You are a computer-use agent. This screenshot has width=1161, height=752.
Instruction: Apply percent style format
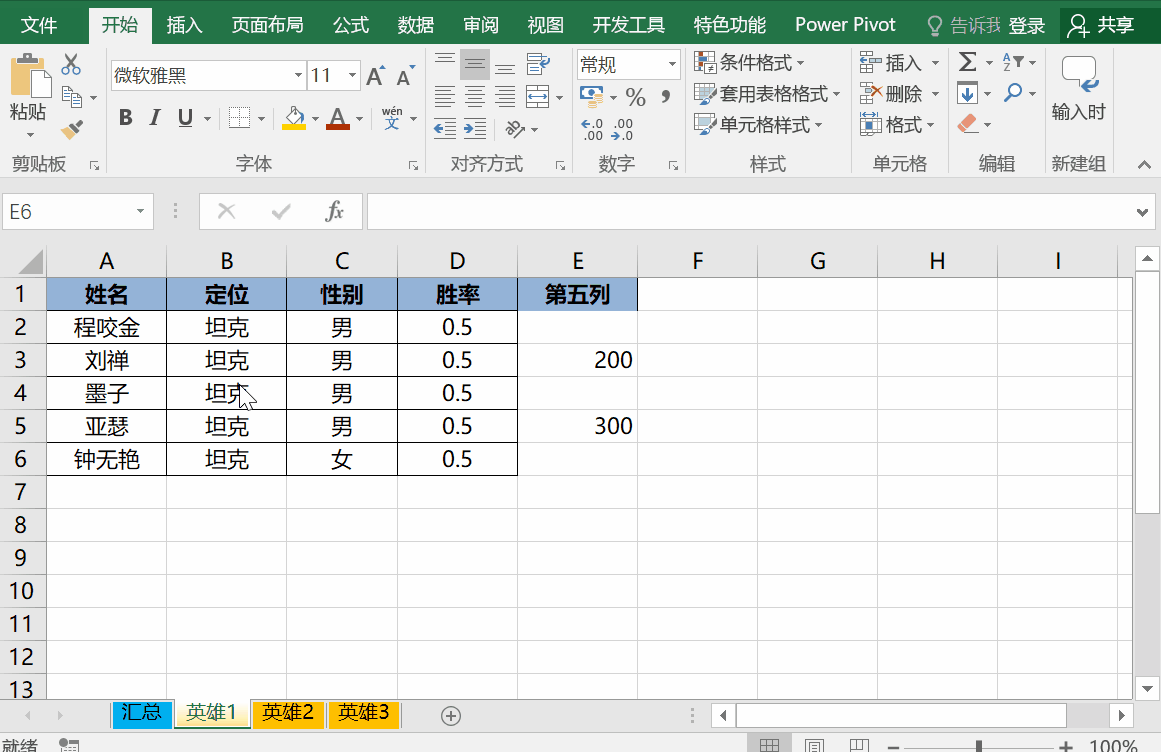(635, 97)
